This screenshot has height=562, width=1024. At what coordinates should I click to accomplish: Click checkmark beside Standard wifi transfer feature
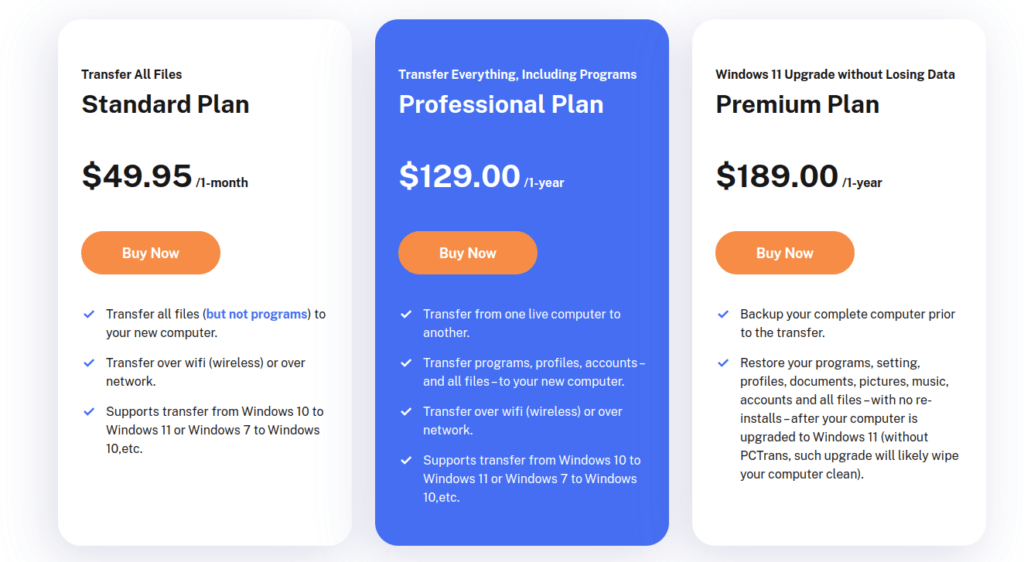point(89,363)
